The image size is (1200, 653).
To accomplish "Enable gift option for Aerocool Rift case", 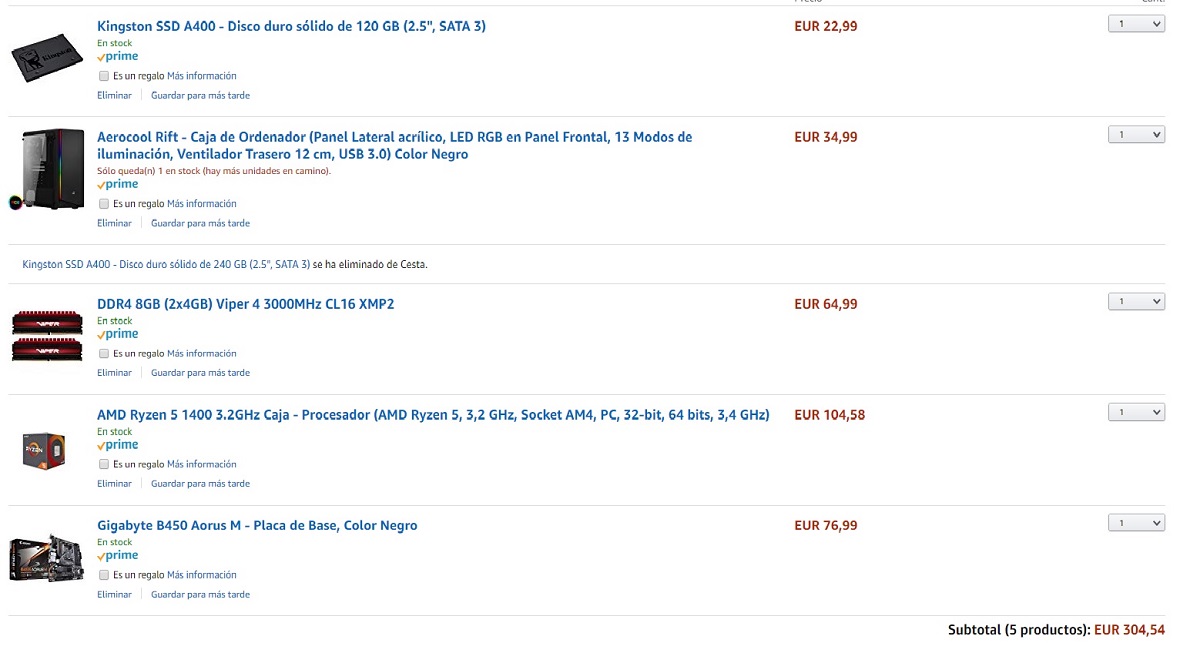I will point(104,204).
